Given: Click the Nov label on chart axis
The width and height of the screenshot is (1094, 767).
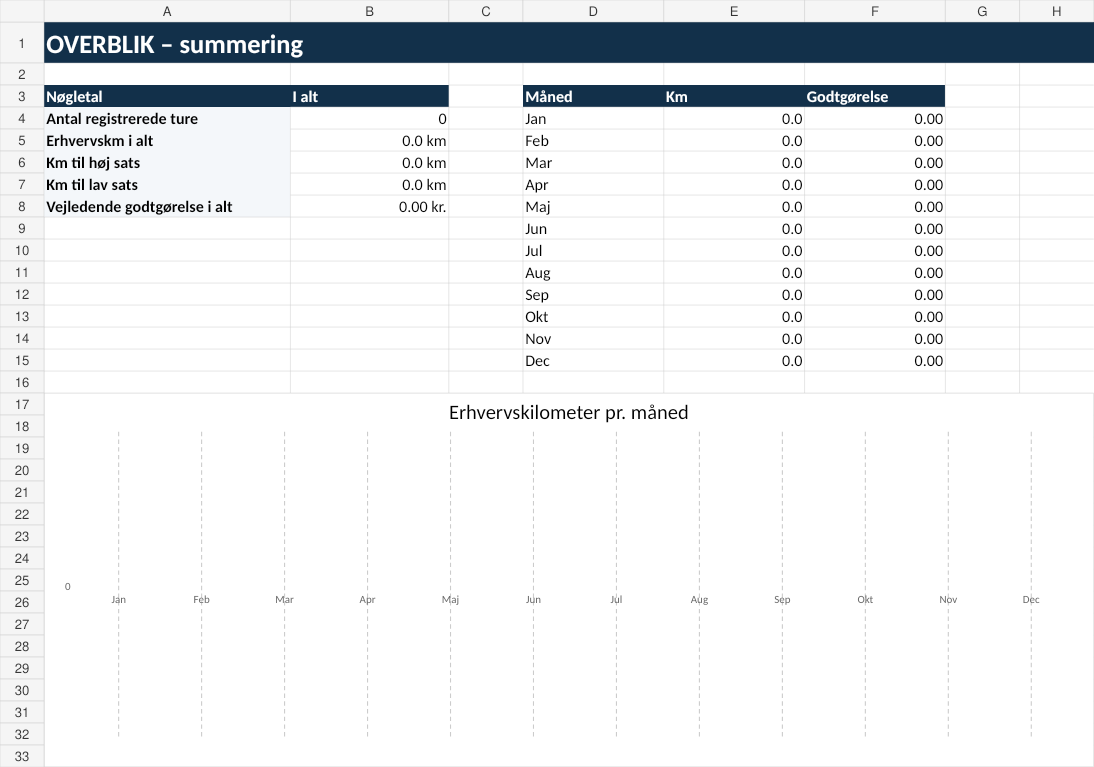Looking at the screenshot, I should click(x=948, y=600).
